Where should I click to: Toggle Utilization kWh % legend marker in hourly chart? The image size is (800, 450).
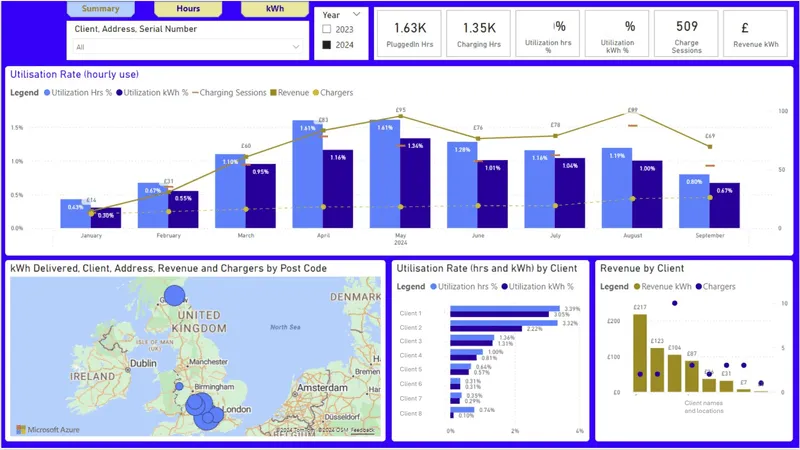[x=119, y=92]
